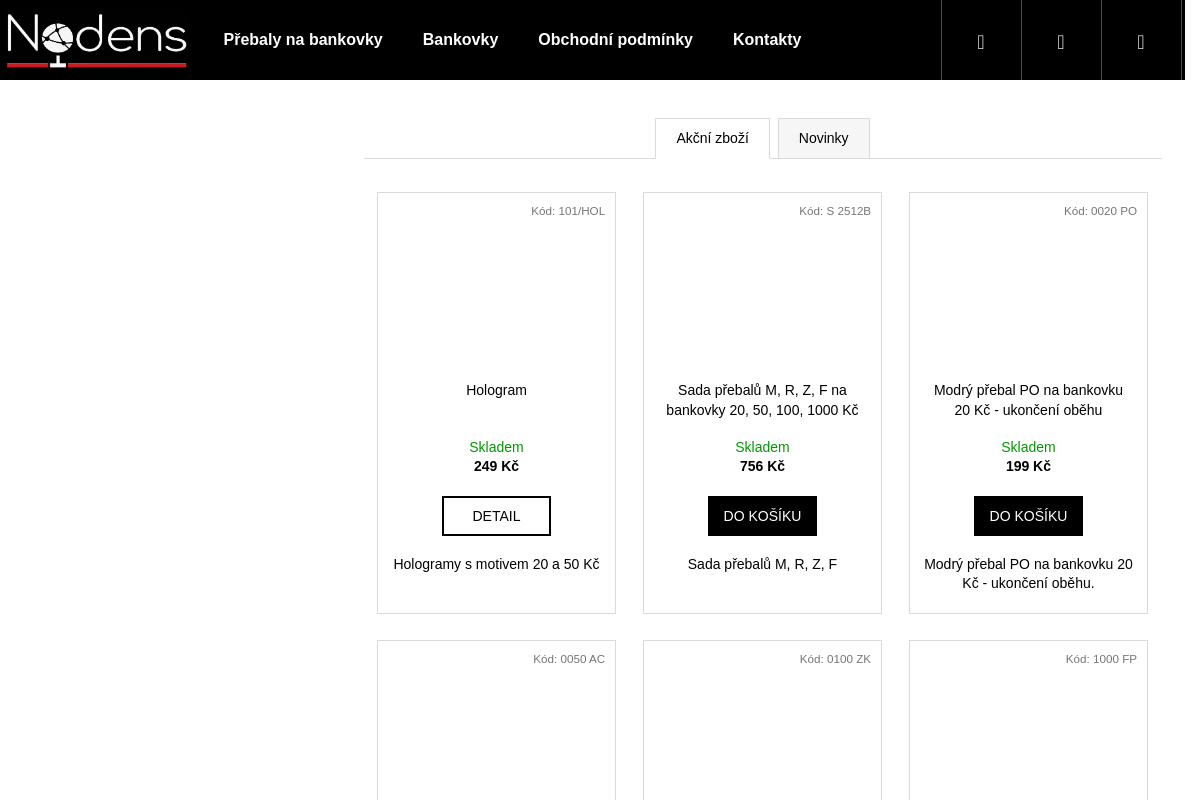Click the price '199 Kč'
The height and width of the screenshot is (800, 1200).
1028,466
